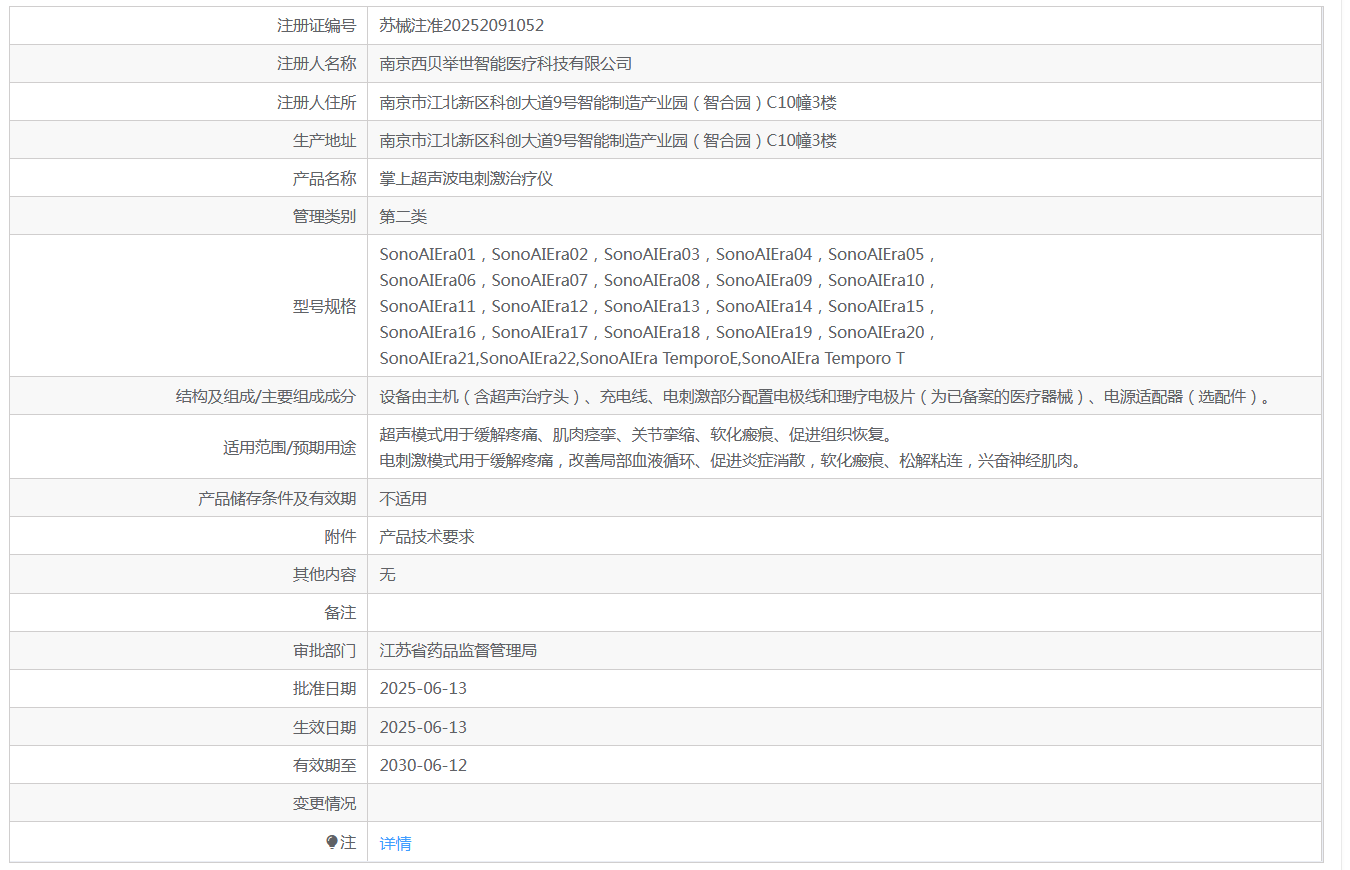Image resolution: width=1350 pixels, height=870 pixels.
Task: Open the 详情 link
Action: coord(395,843)
